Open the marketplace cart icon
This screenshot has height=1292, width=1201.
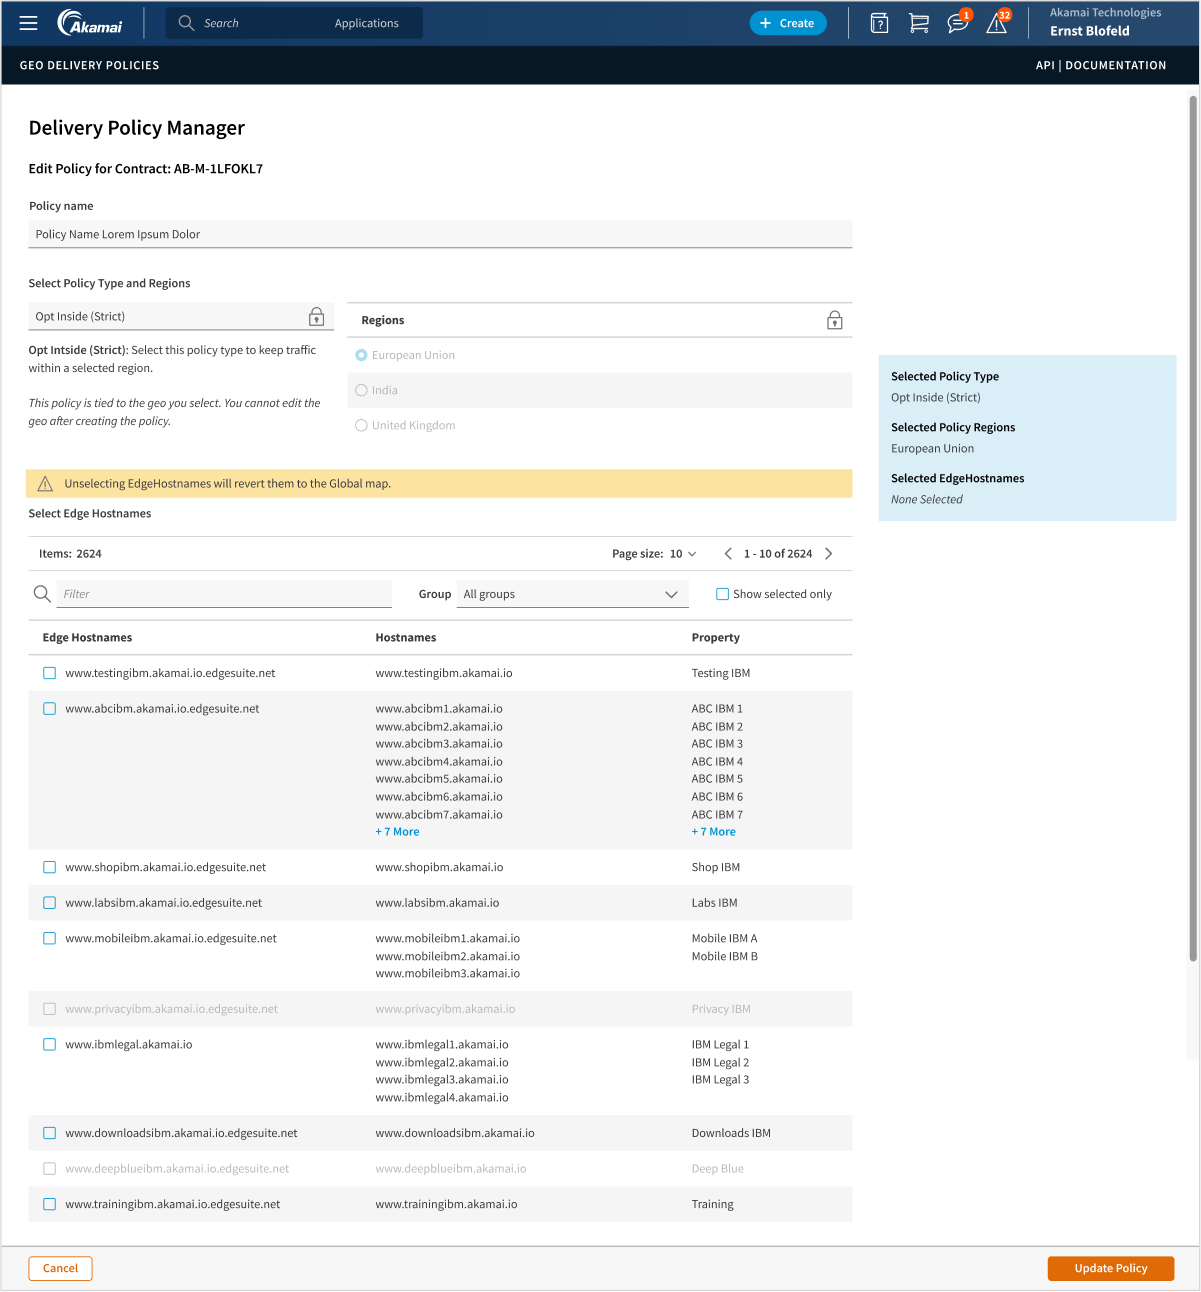(919, 22)
